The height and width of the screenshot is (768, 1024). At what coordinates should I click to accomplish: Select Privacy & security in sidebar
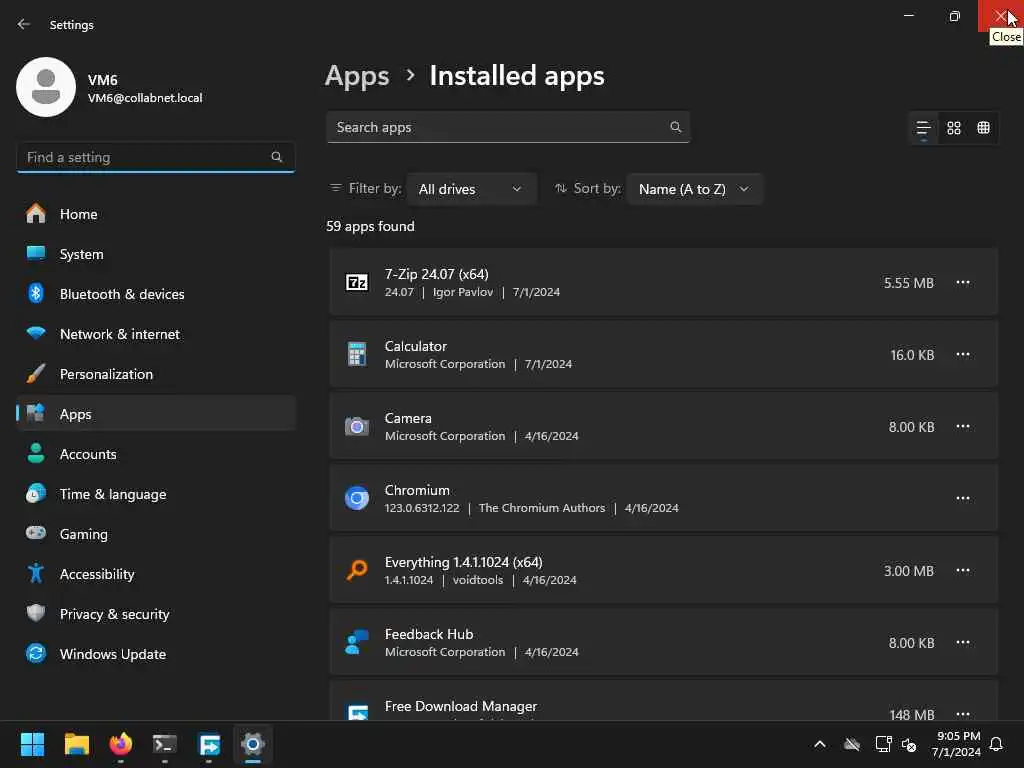pyautogui.click(x=114, y=614)
